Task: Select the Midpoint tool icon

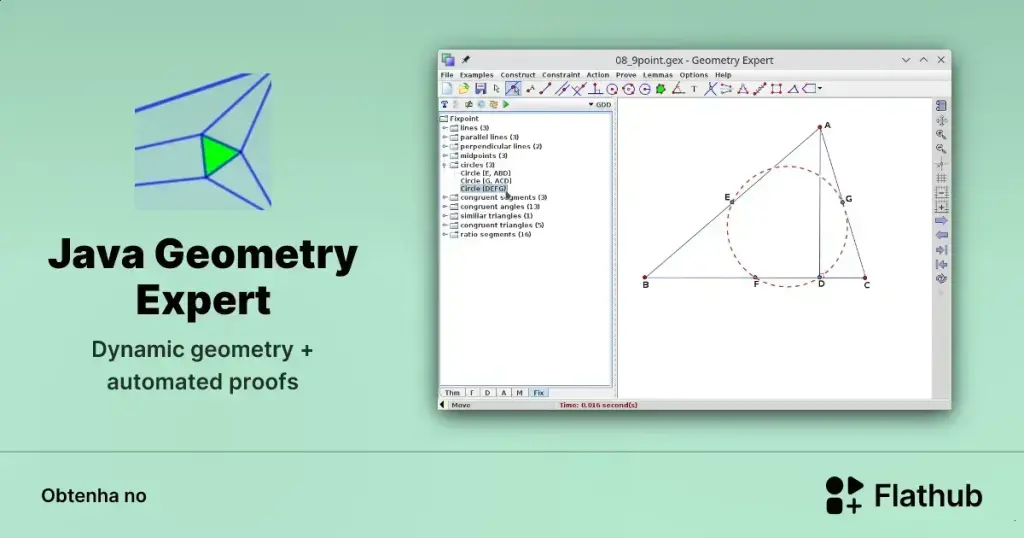Action: [x=759, y=89]
